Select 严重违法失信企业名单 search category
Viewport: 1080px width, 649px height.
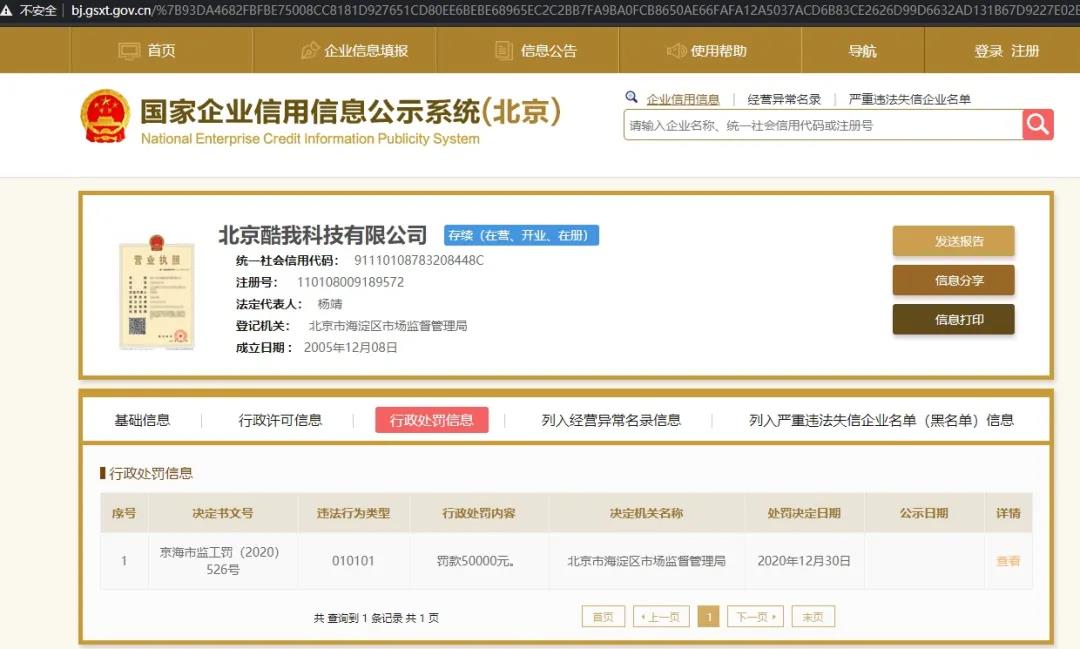[x=909, y=99]
